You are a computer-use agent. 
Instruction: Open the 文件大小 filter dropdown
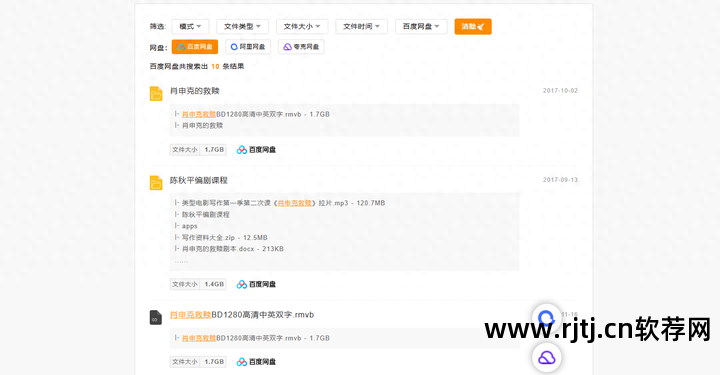click(x=302, y=27)
